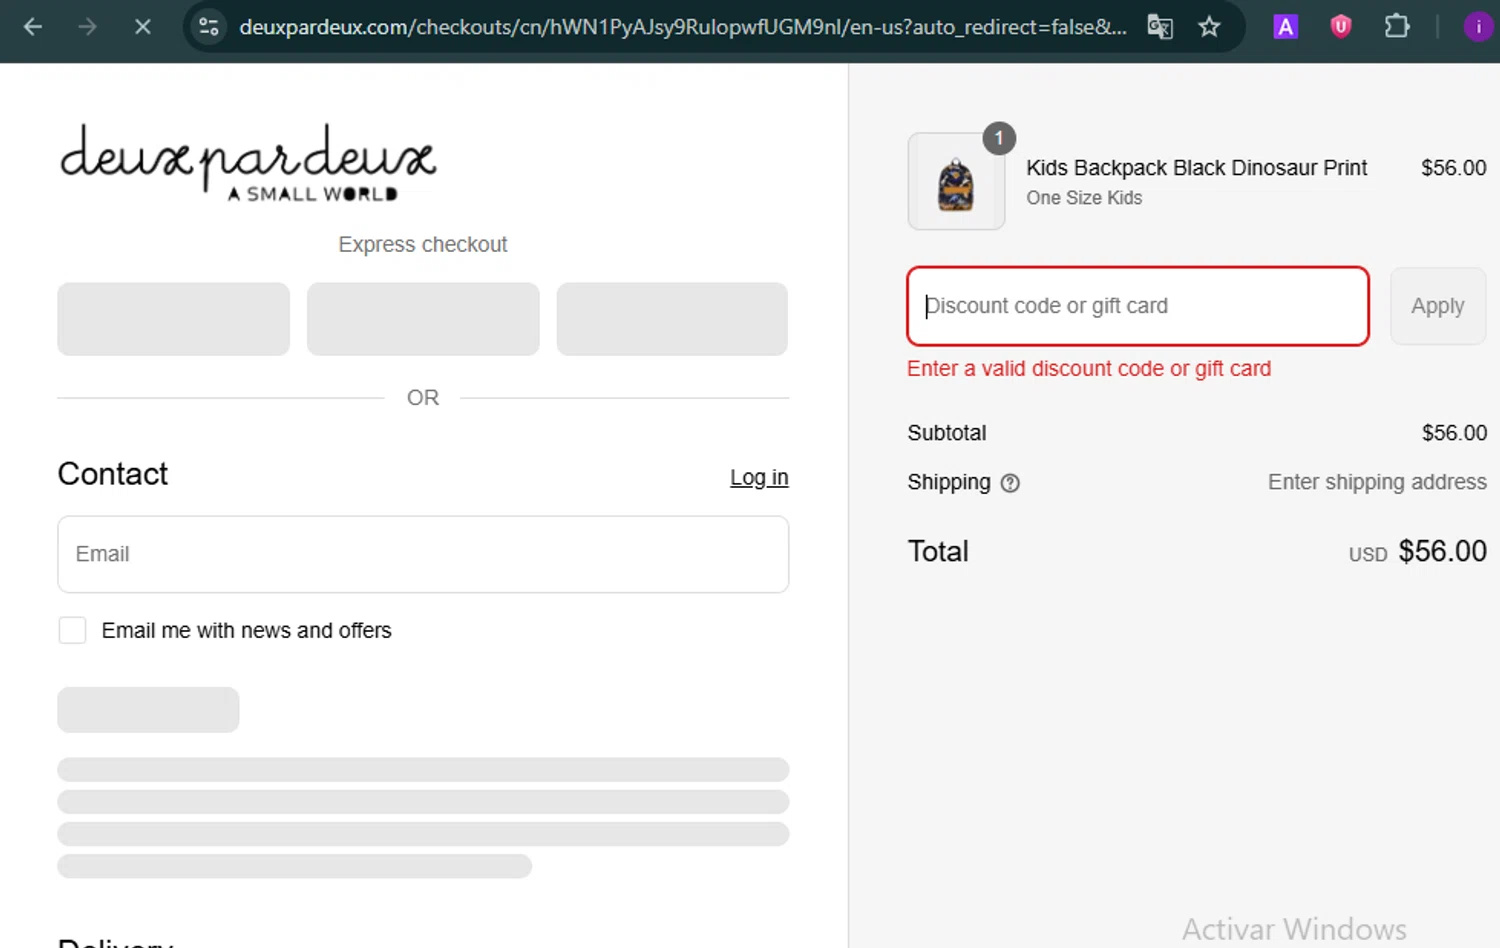1500x948 pixels.
Task: Open the Kids Backpack product thumbnail
Action: point(956,182)
